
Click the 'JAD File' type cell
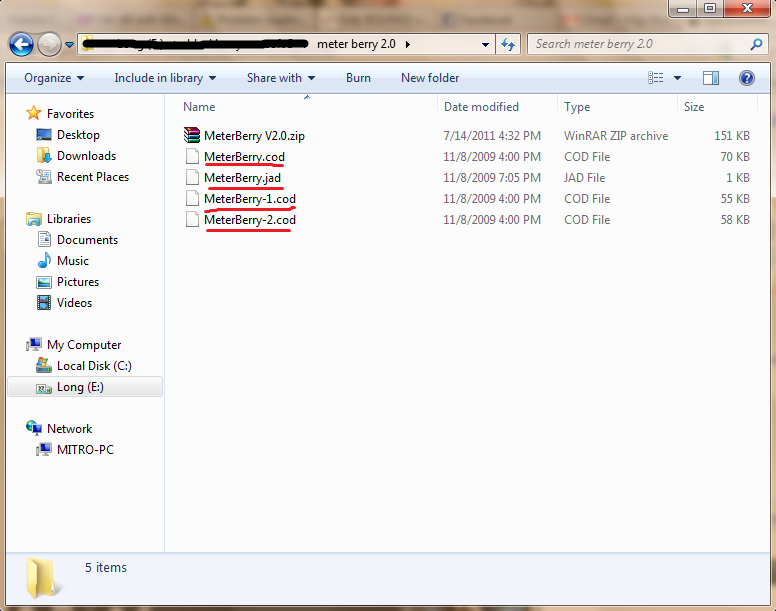pos(584,178)
